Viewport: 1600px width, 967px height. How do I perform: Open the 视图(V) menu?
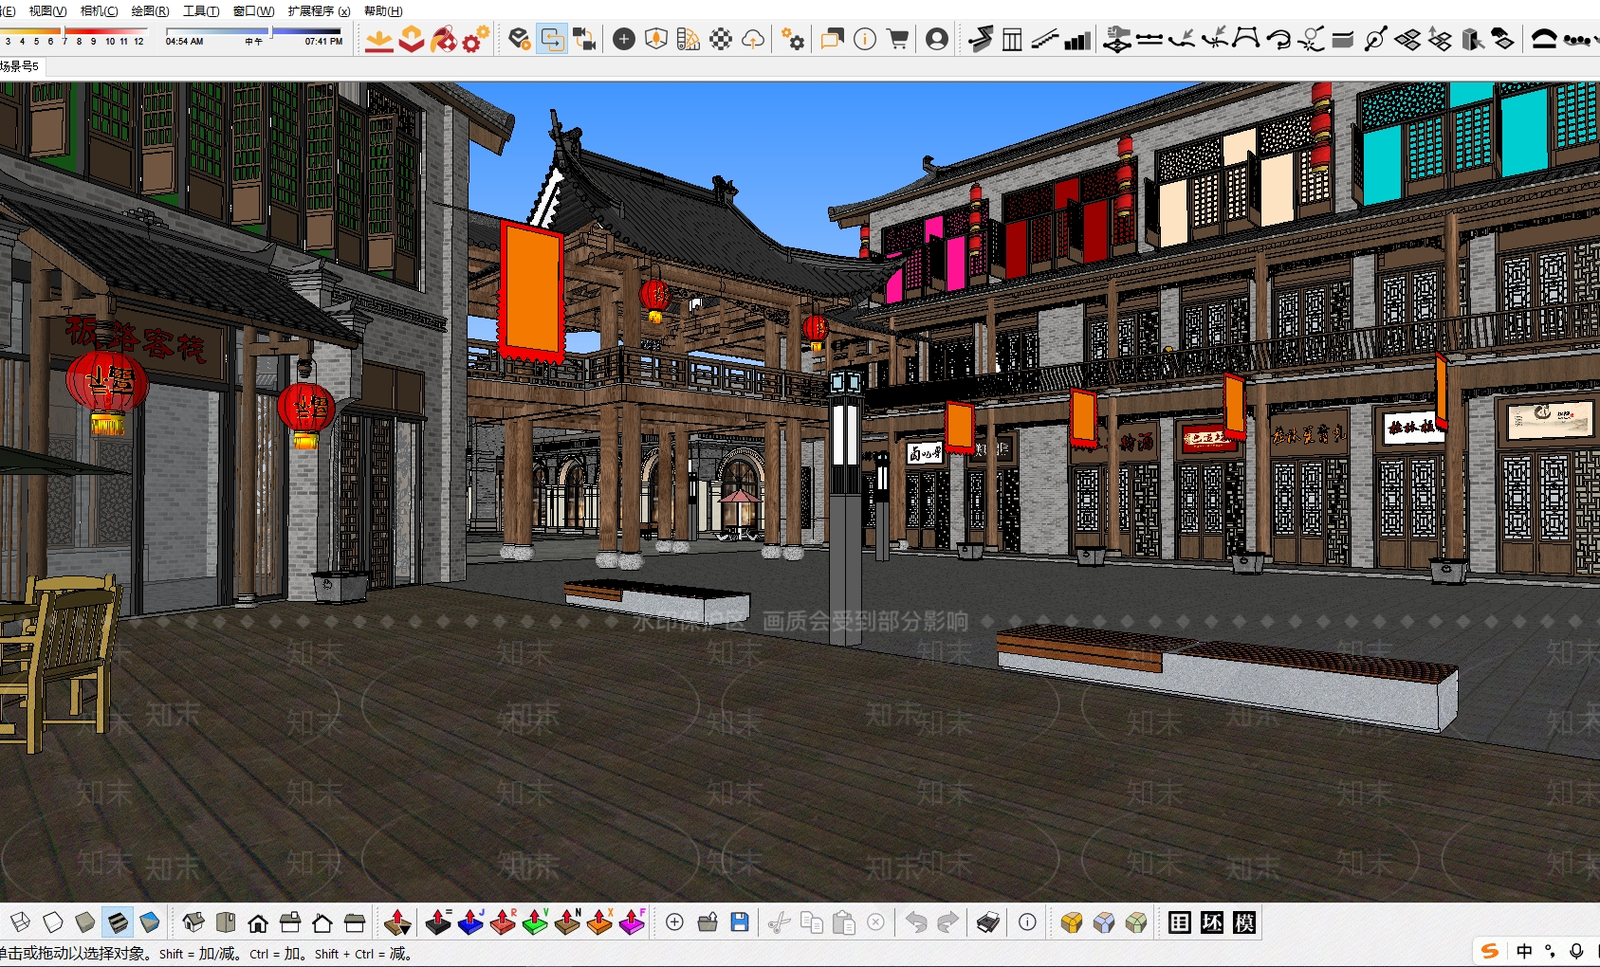tap(47, 11)
